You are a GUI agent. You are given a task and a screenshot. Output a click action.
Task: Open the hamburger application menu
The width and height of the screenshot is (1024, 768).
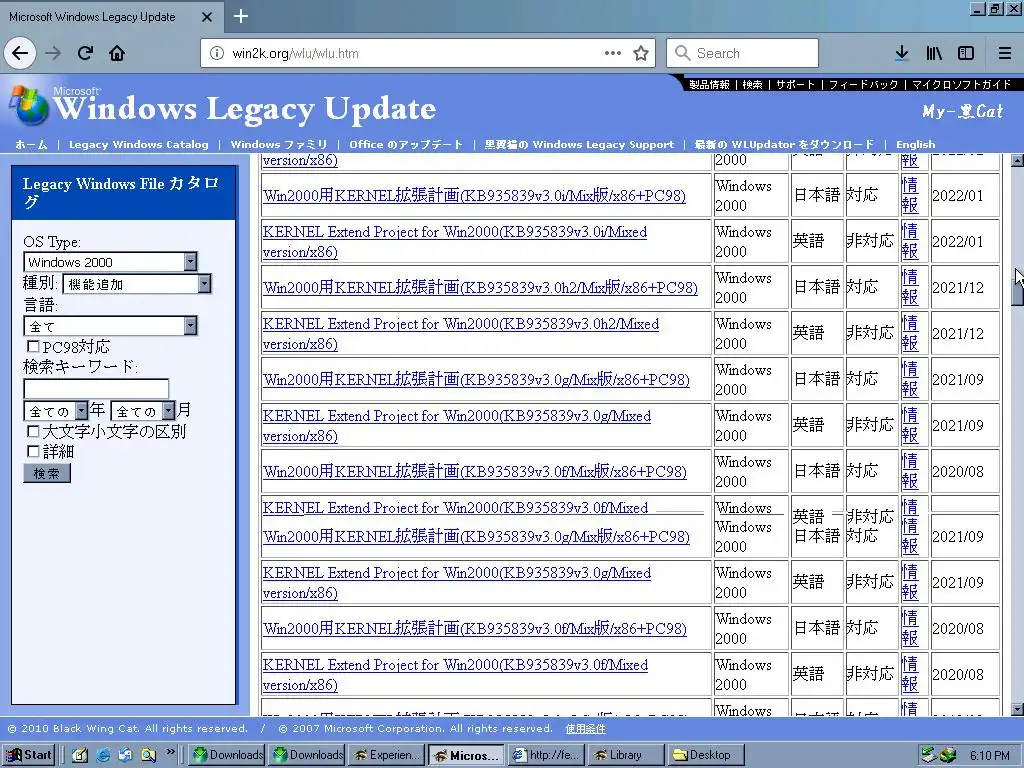[1005, 53]
